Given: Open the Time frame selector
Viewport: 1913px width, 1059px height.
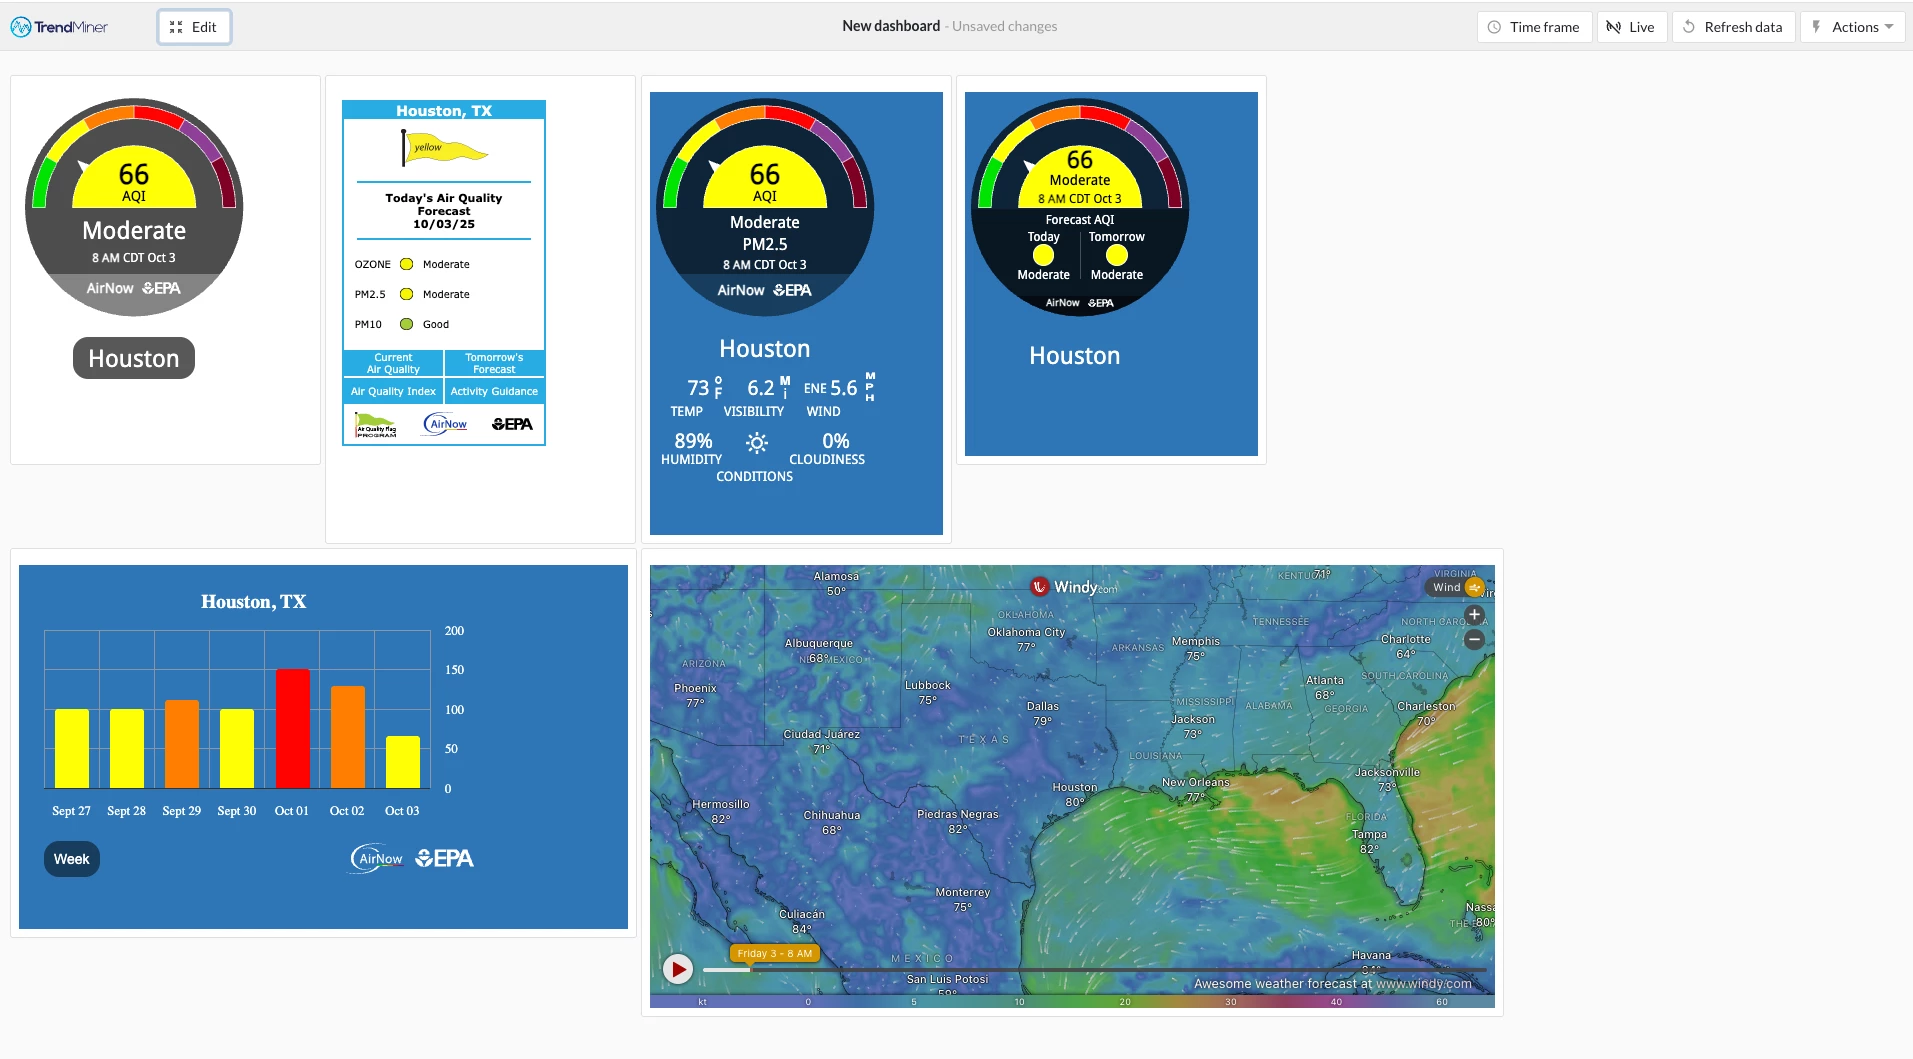Looking at the screenshot, I should [x=1534, y=27].
